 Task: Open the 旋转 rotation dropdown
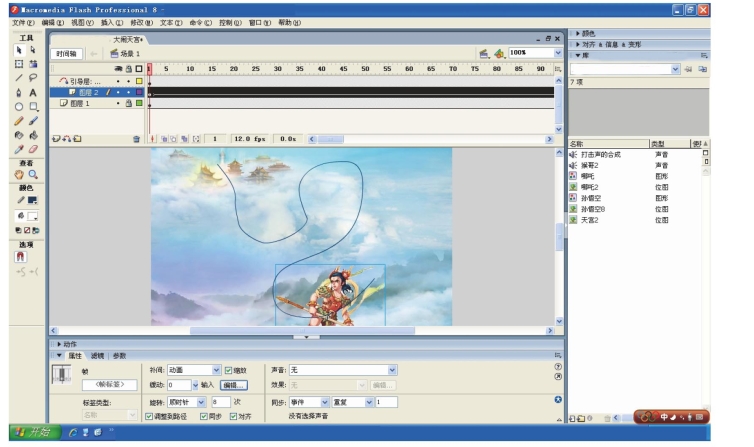201,402
